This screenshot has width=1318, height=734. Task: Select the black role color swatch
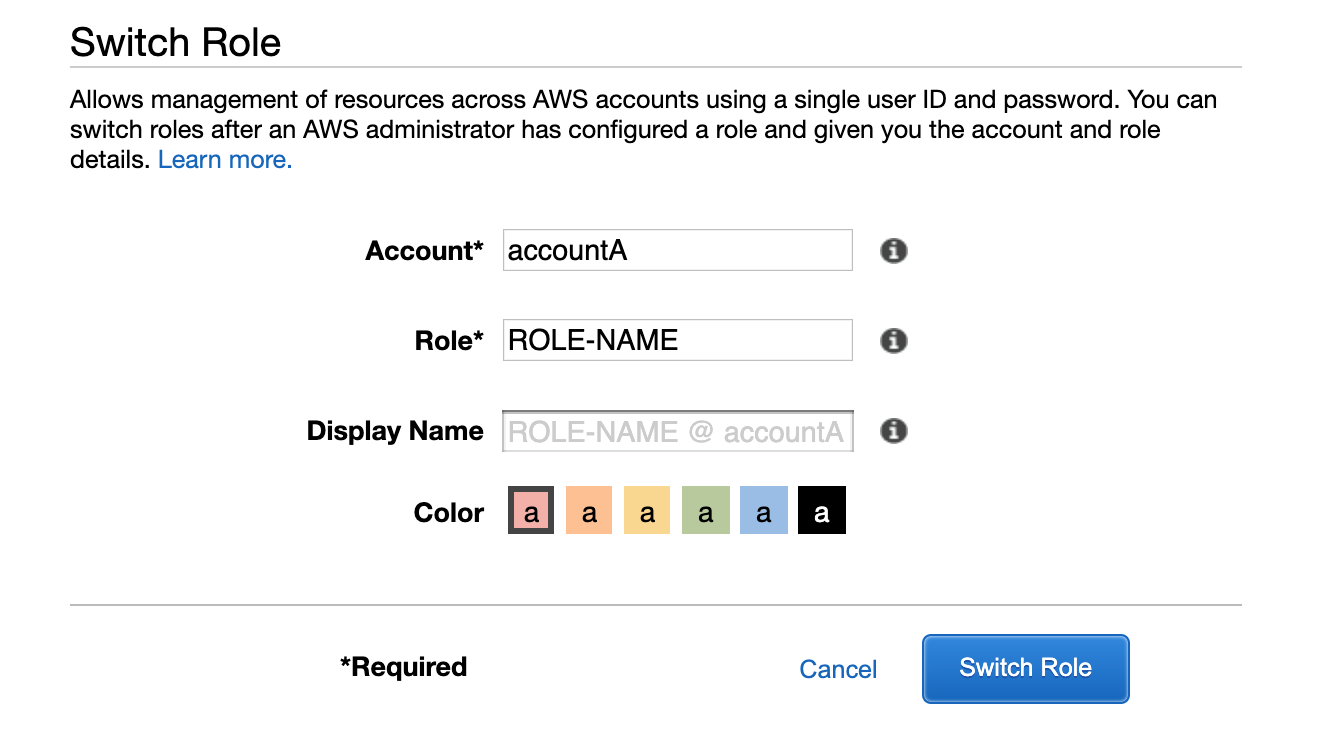click(821, 510)
